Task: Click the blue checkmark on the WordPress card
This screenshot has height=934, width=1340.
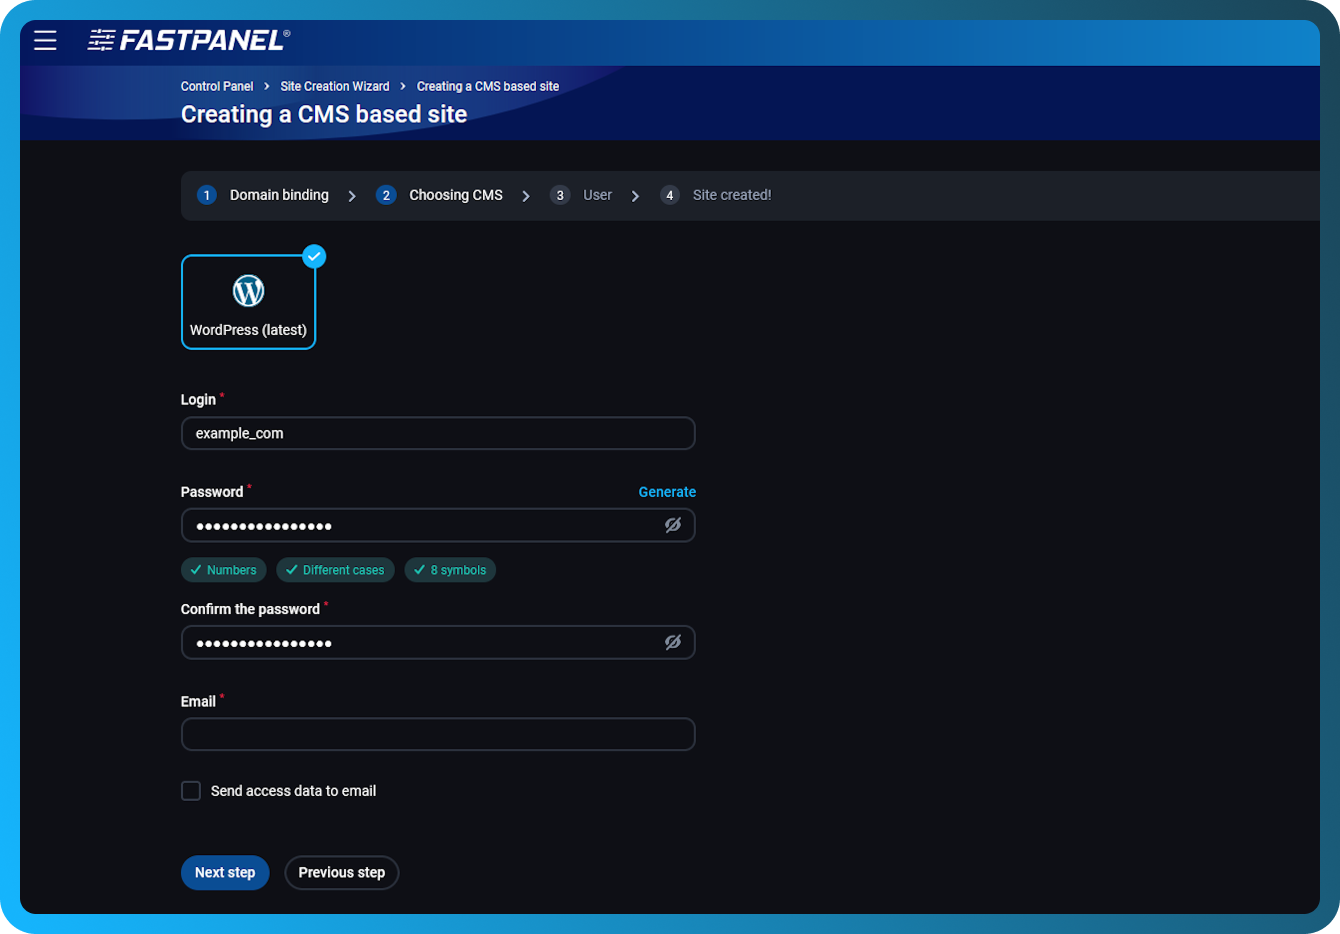Action: [314, 256]
